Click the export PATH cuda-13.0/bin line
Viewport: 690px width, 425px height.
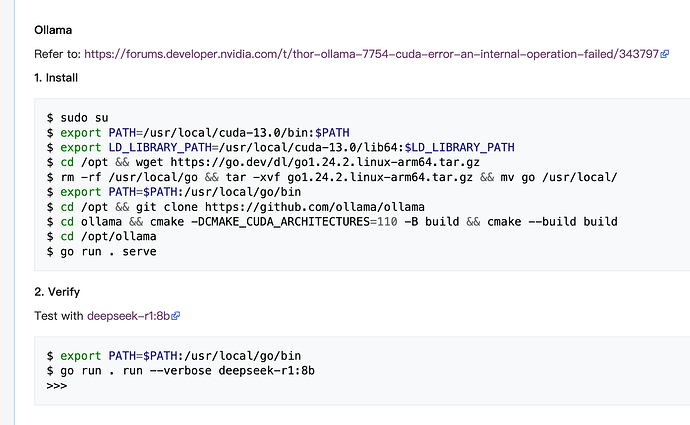pyautogui.click(x=198, y=132)
